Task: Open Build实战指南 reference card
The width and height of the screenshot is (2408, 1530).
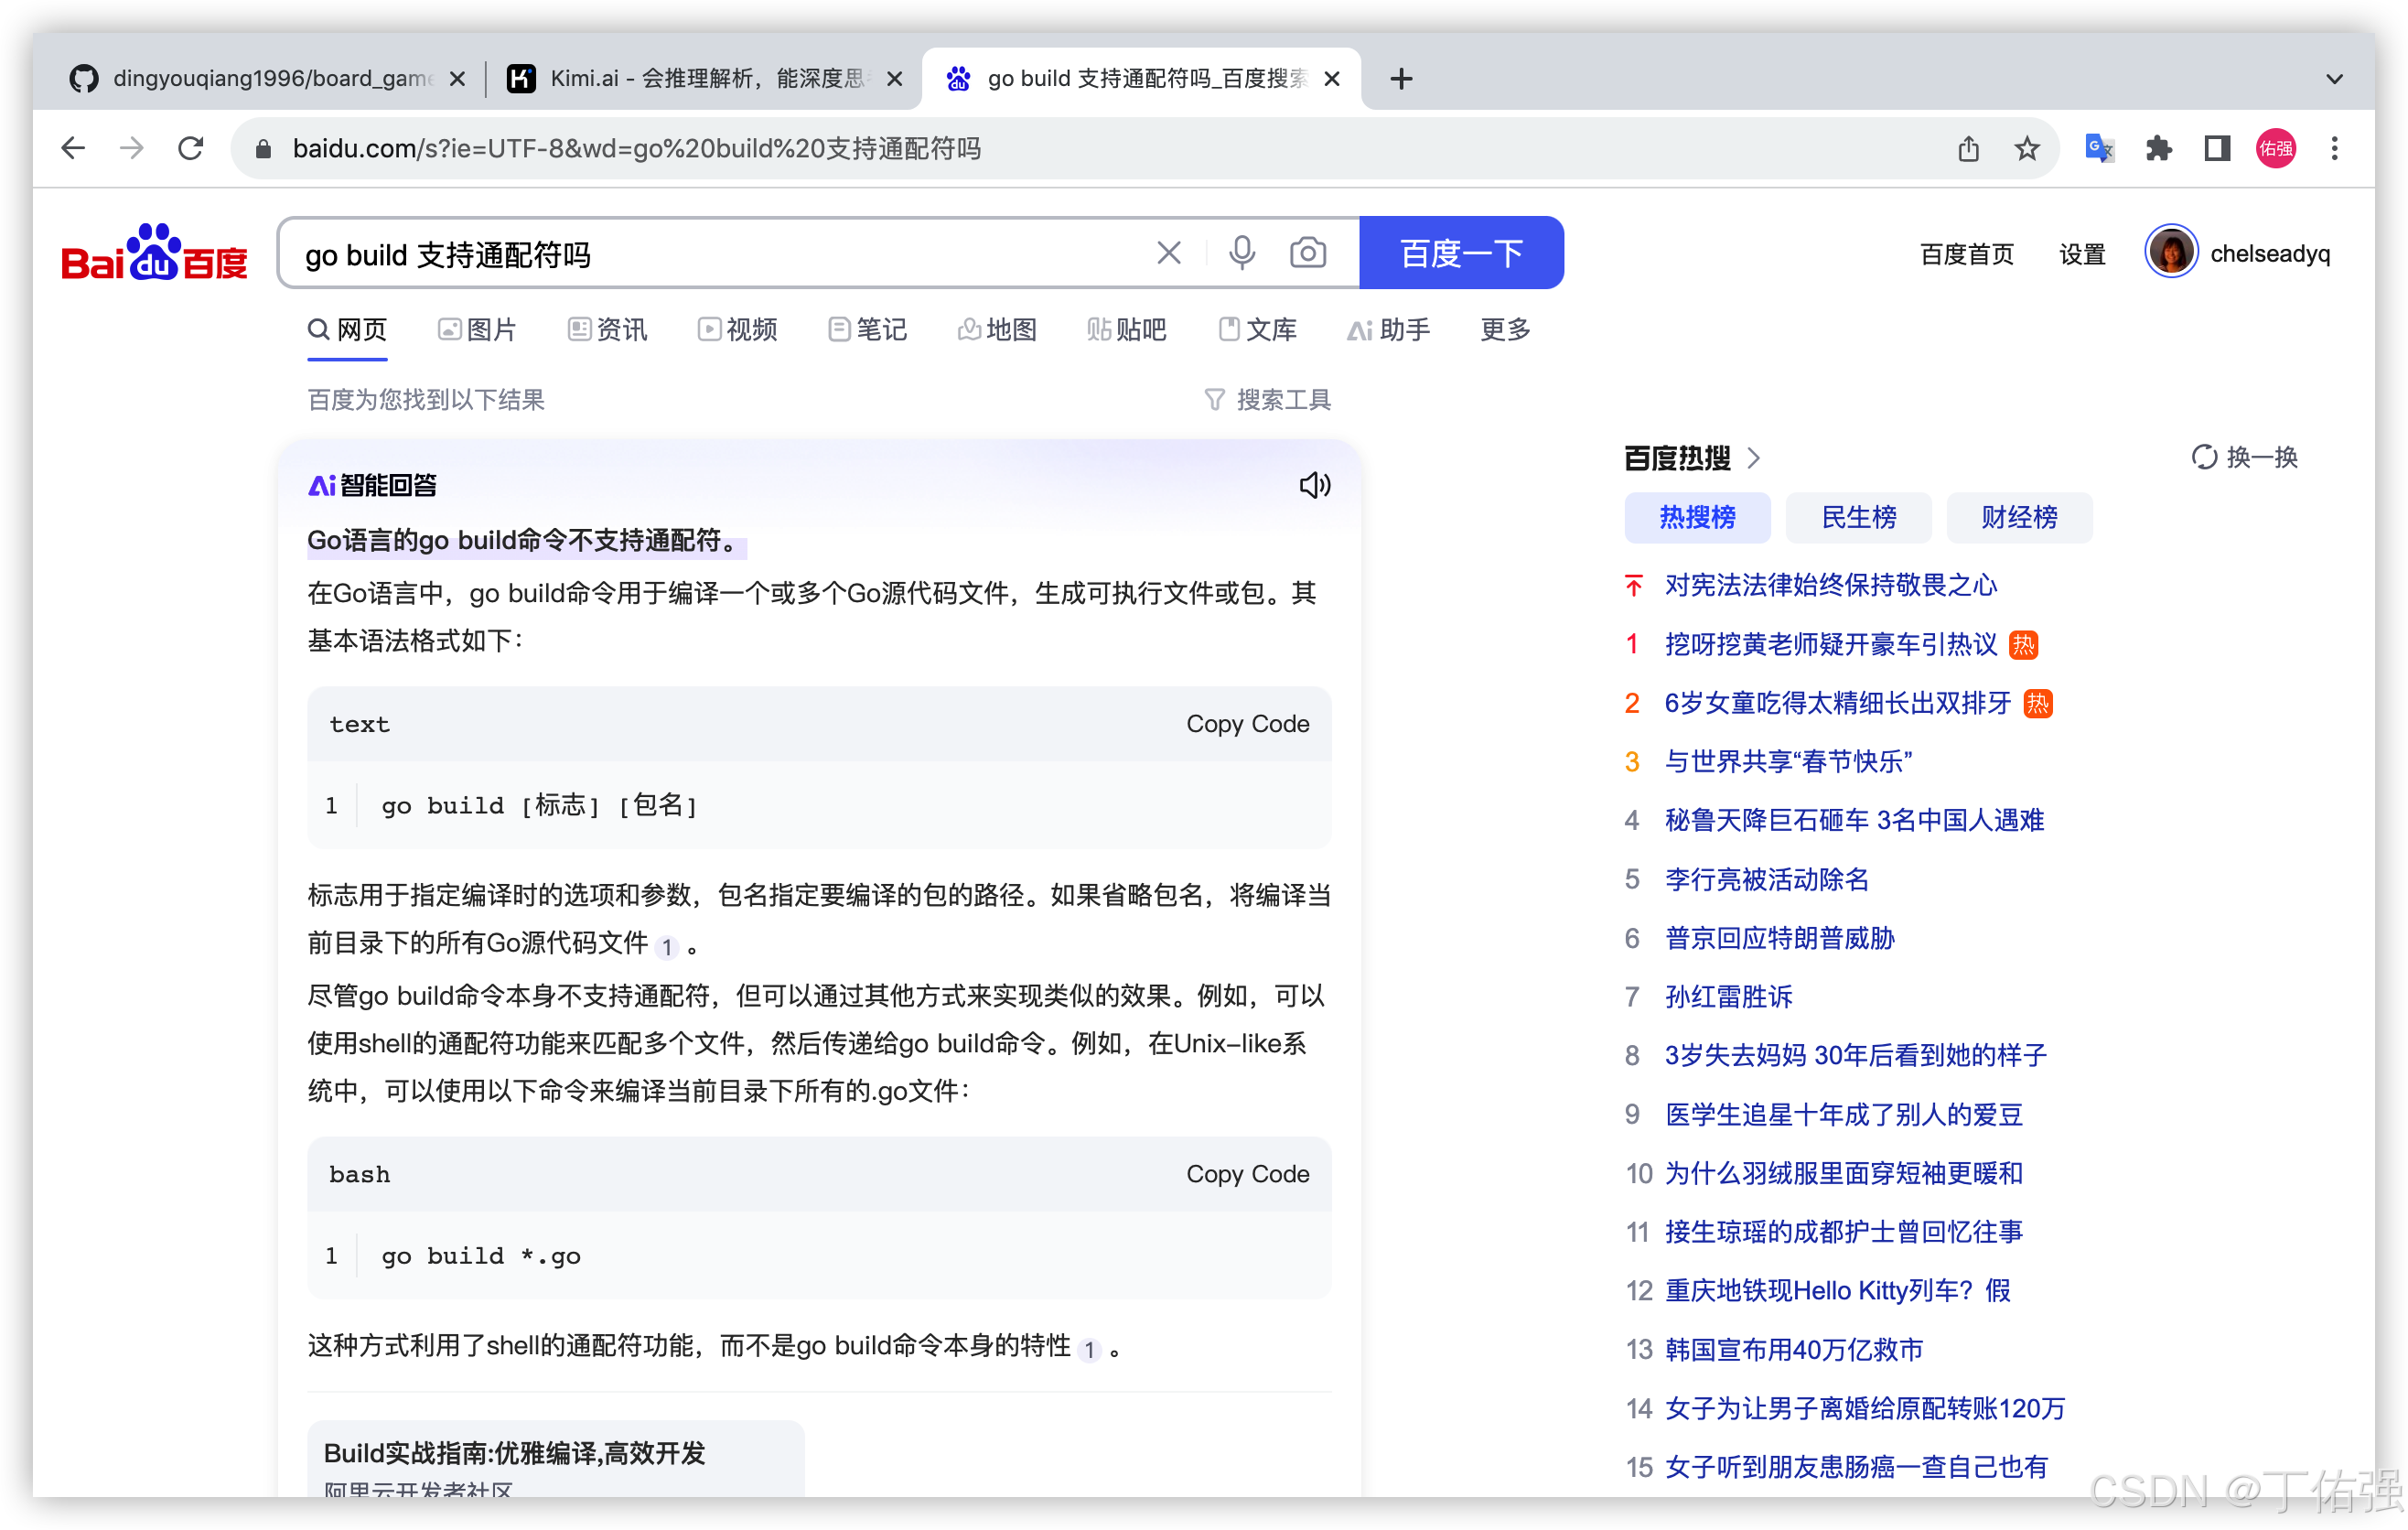Action: [555, 1460]
